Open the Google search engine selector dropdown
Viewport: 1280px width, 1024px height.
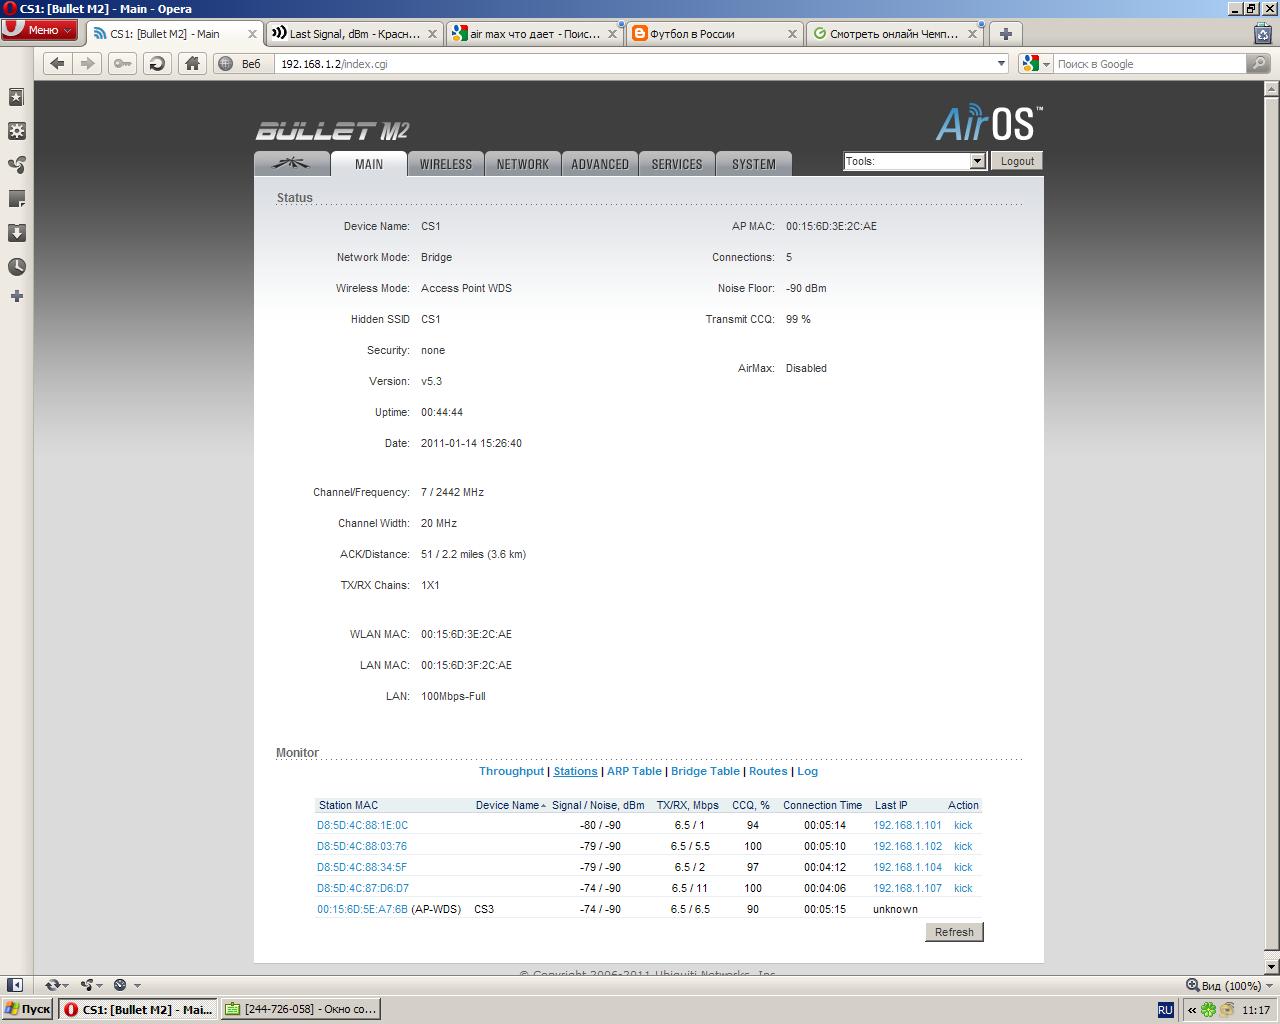click(x=1036, y=63)
